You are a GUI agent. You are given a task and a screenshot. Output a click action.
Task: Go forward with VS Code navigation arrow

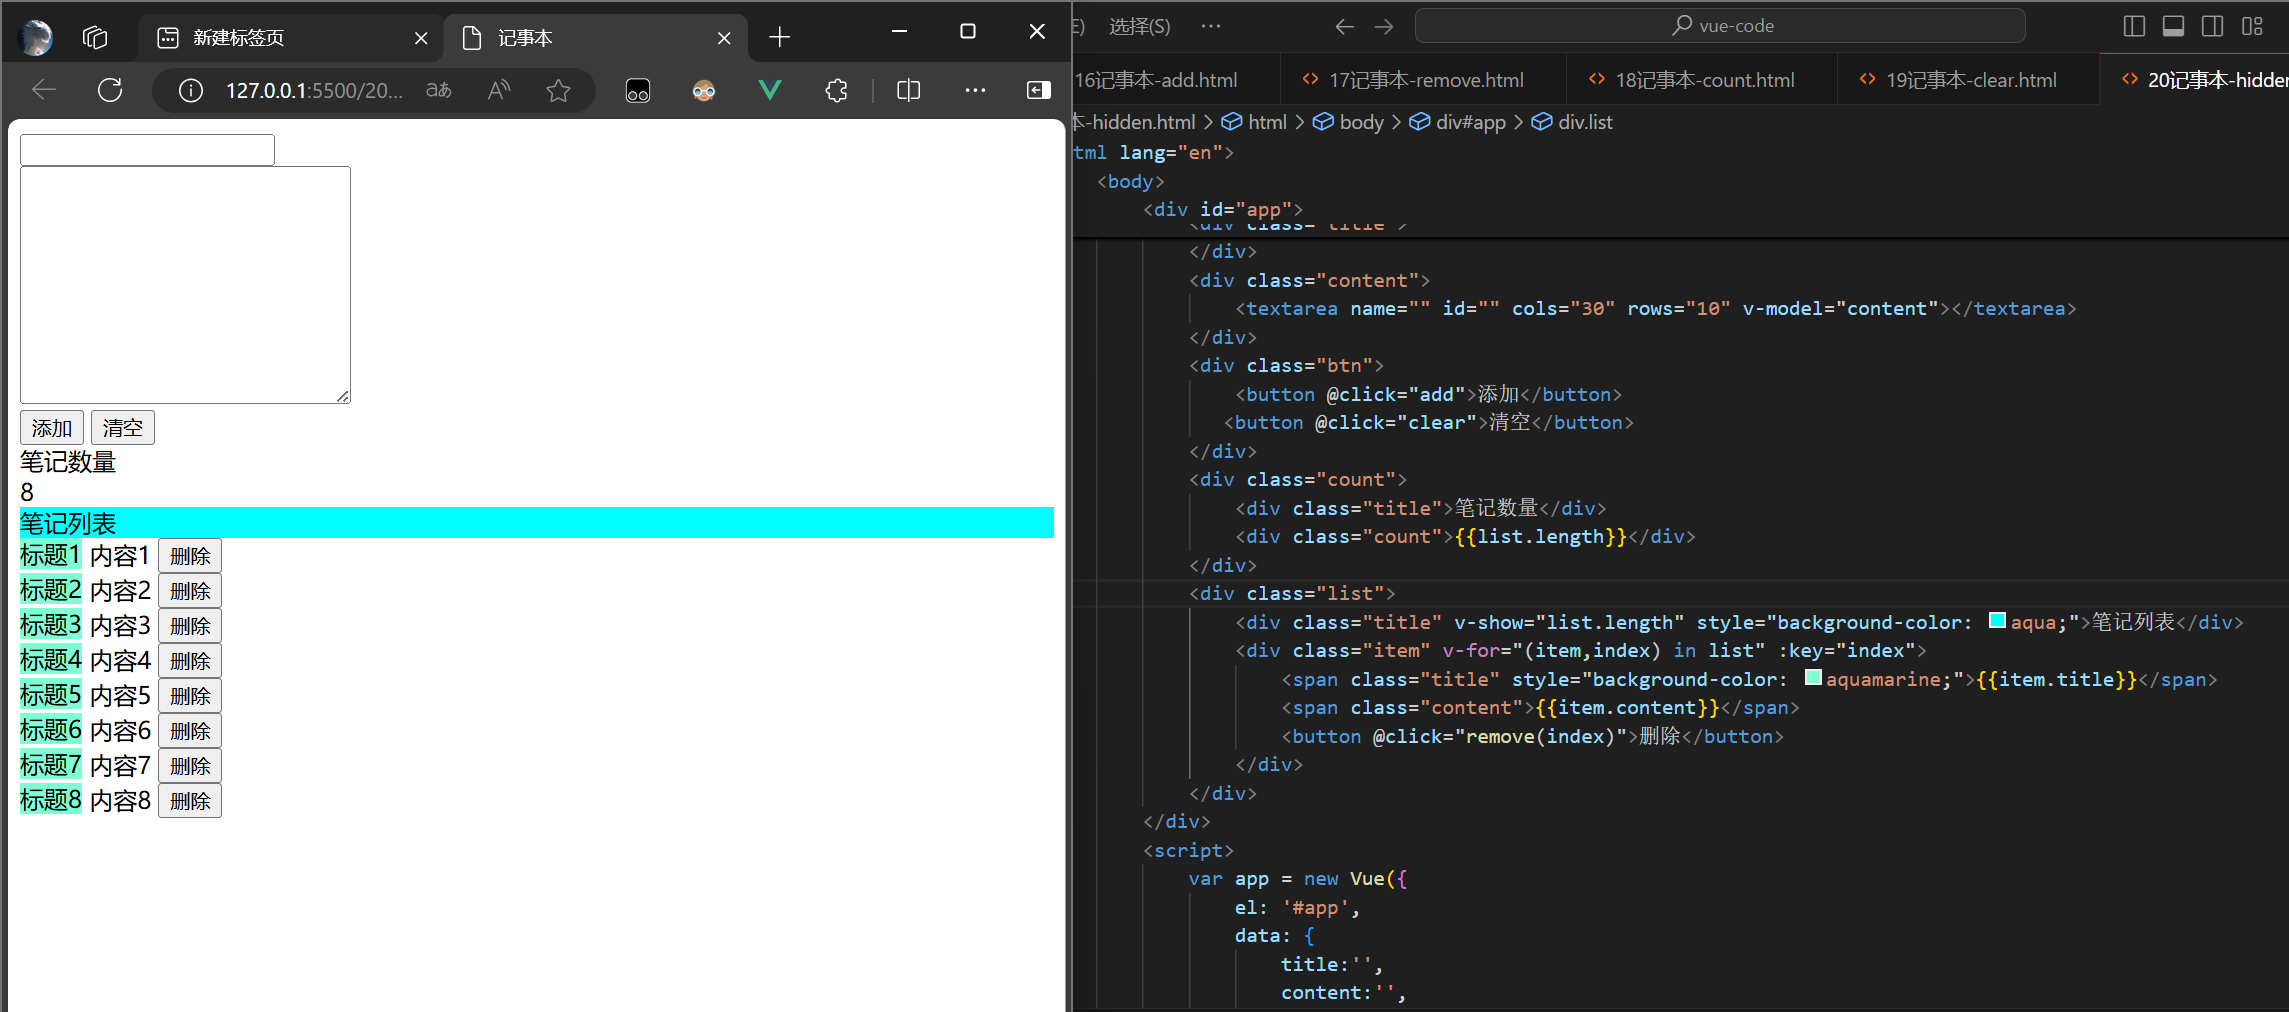[x=1384, y=27]
